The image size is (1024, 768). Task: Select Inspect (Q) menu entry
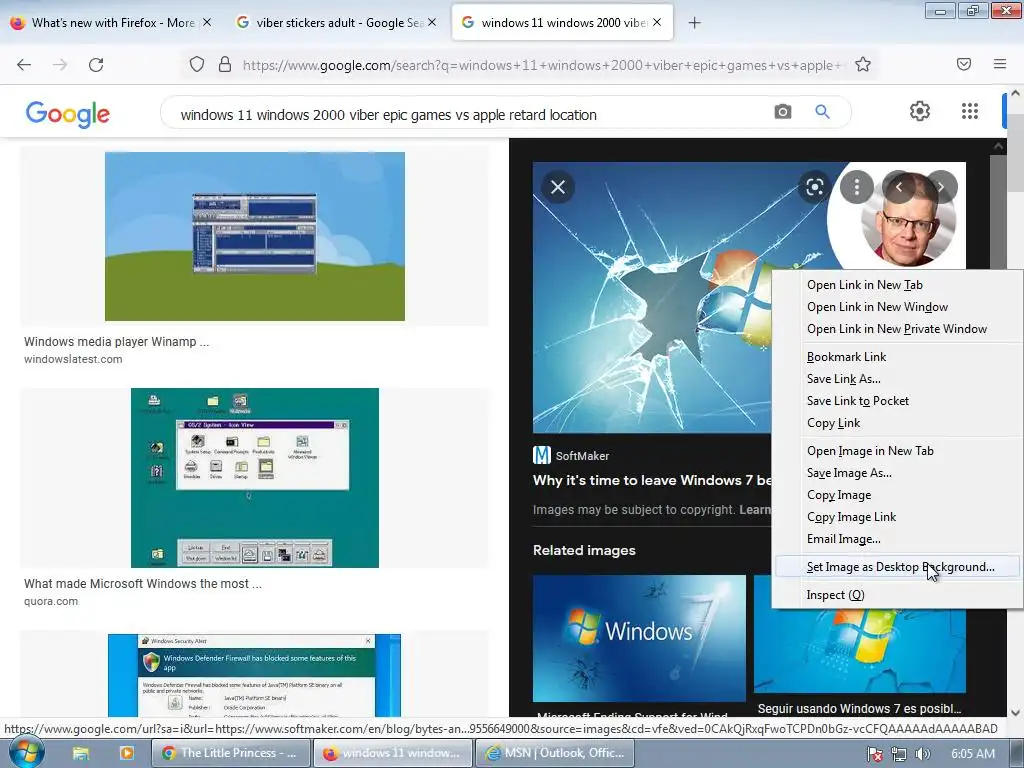[897, 595]
